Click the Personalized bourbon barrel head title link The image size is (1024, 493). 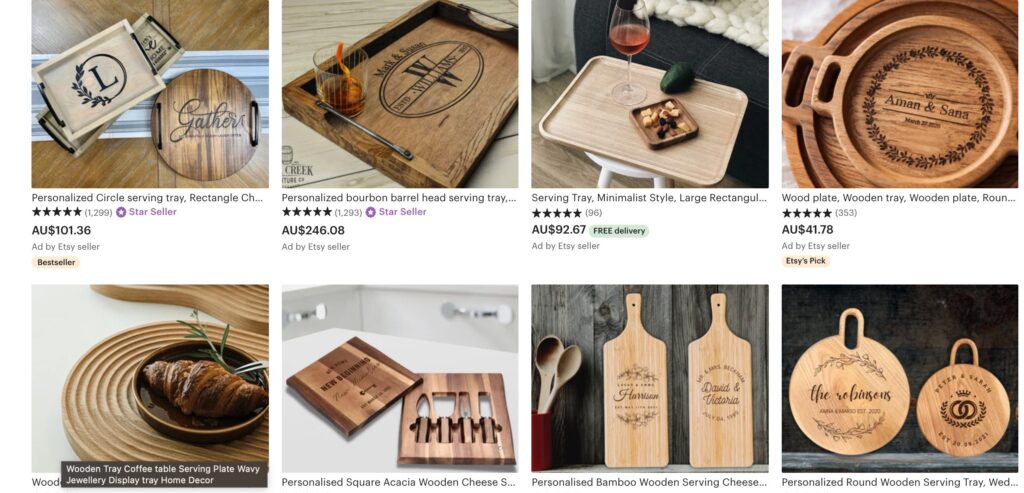[x=399, y=198]
